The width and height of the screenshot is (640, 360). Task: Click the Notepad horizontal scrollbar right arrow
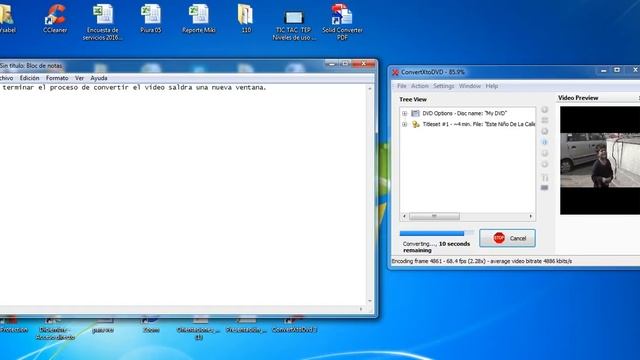click(x=361, y=309)
